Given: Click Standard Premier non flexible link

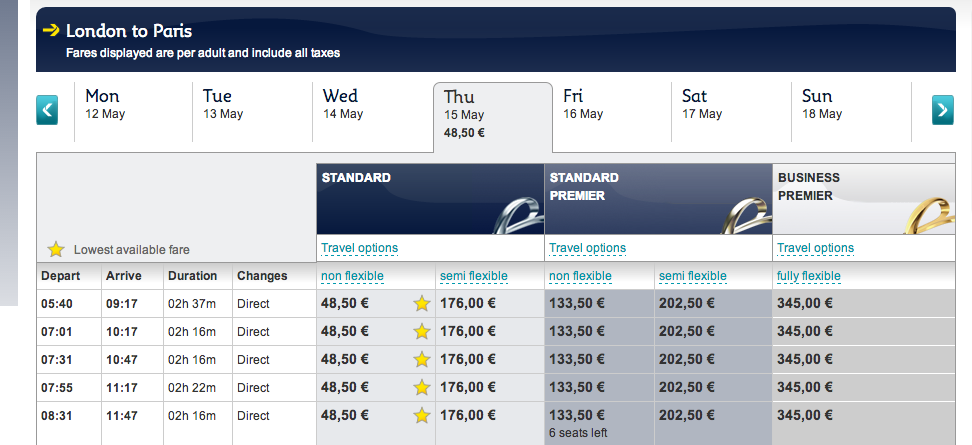Looking at the screenshot, I should 580,276.
